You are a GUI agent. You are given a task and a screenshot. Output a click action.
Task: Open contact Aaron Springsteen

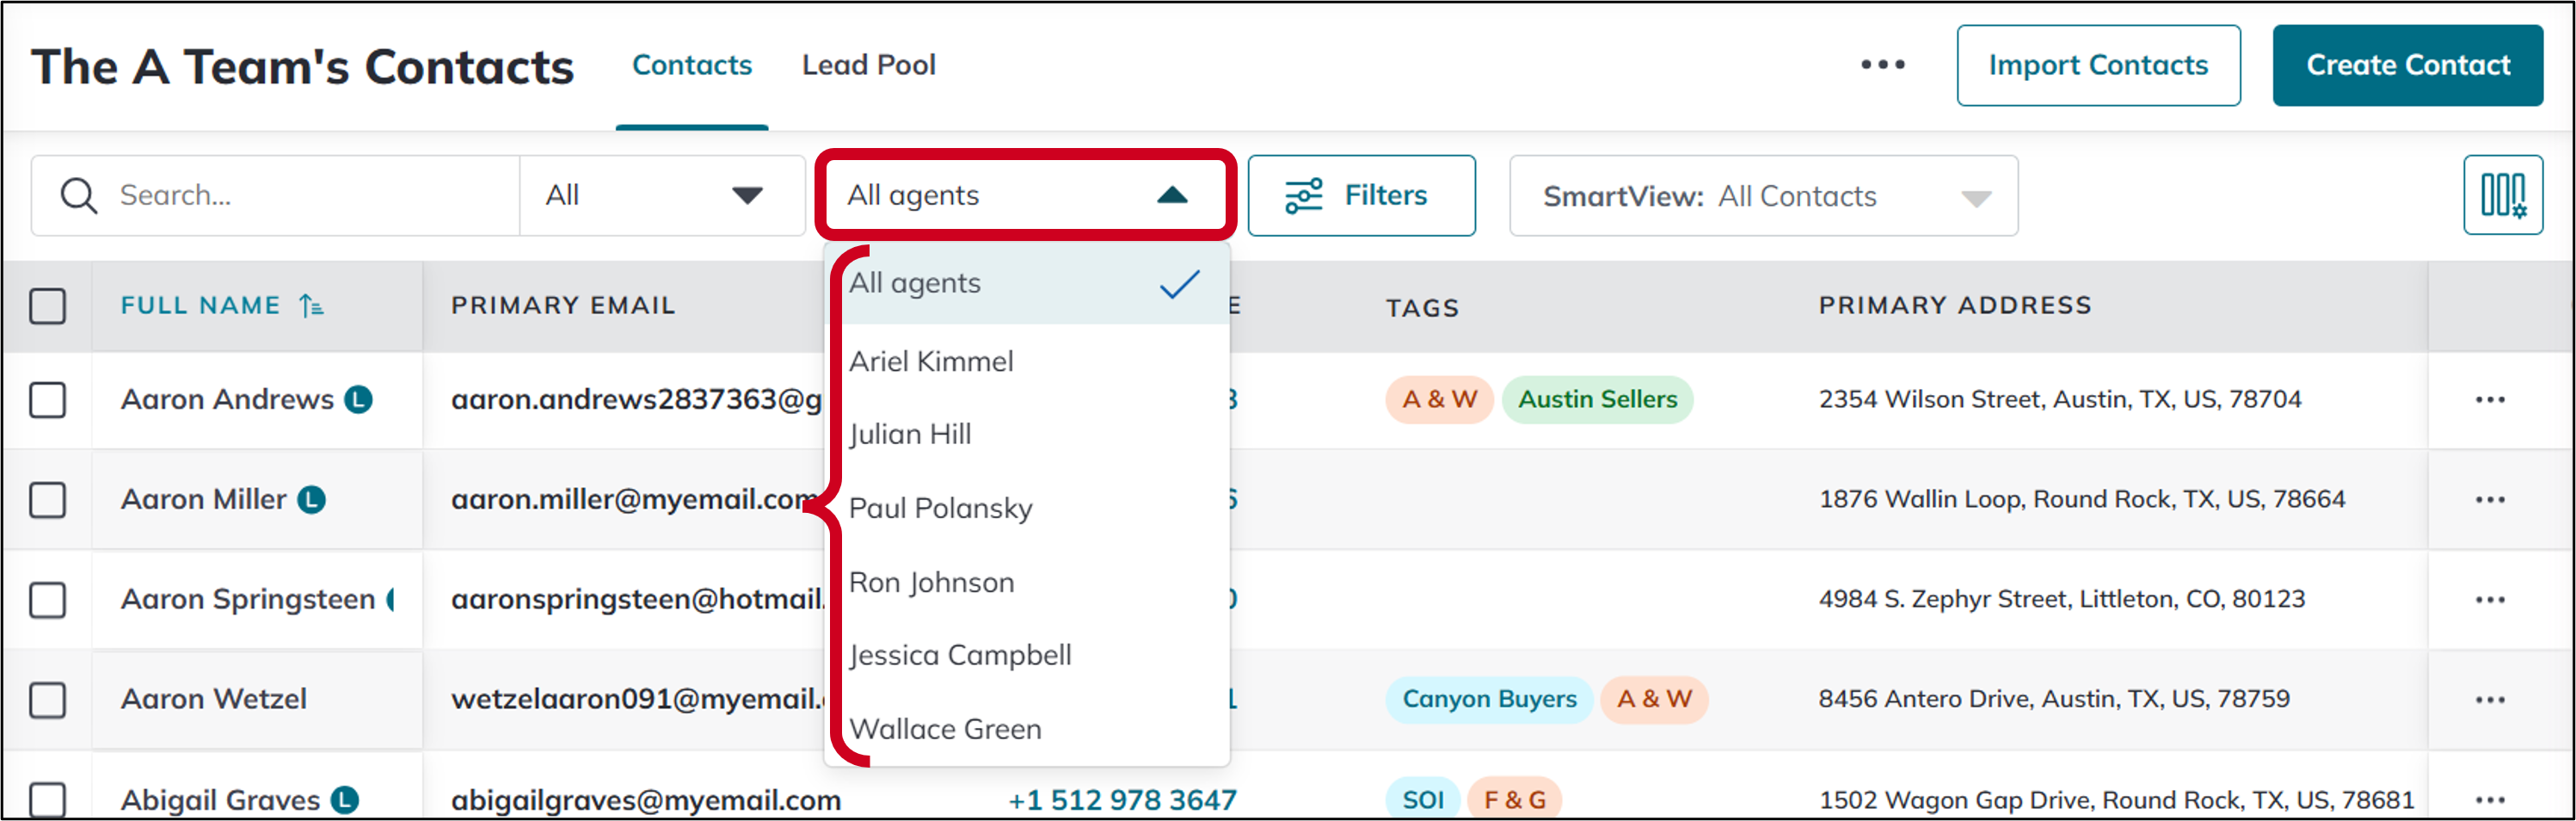coord(248,600)
